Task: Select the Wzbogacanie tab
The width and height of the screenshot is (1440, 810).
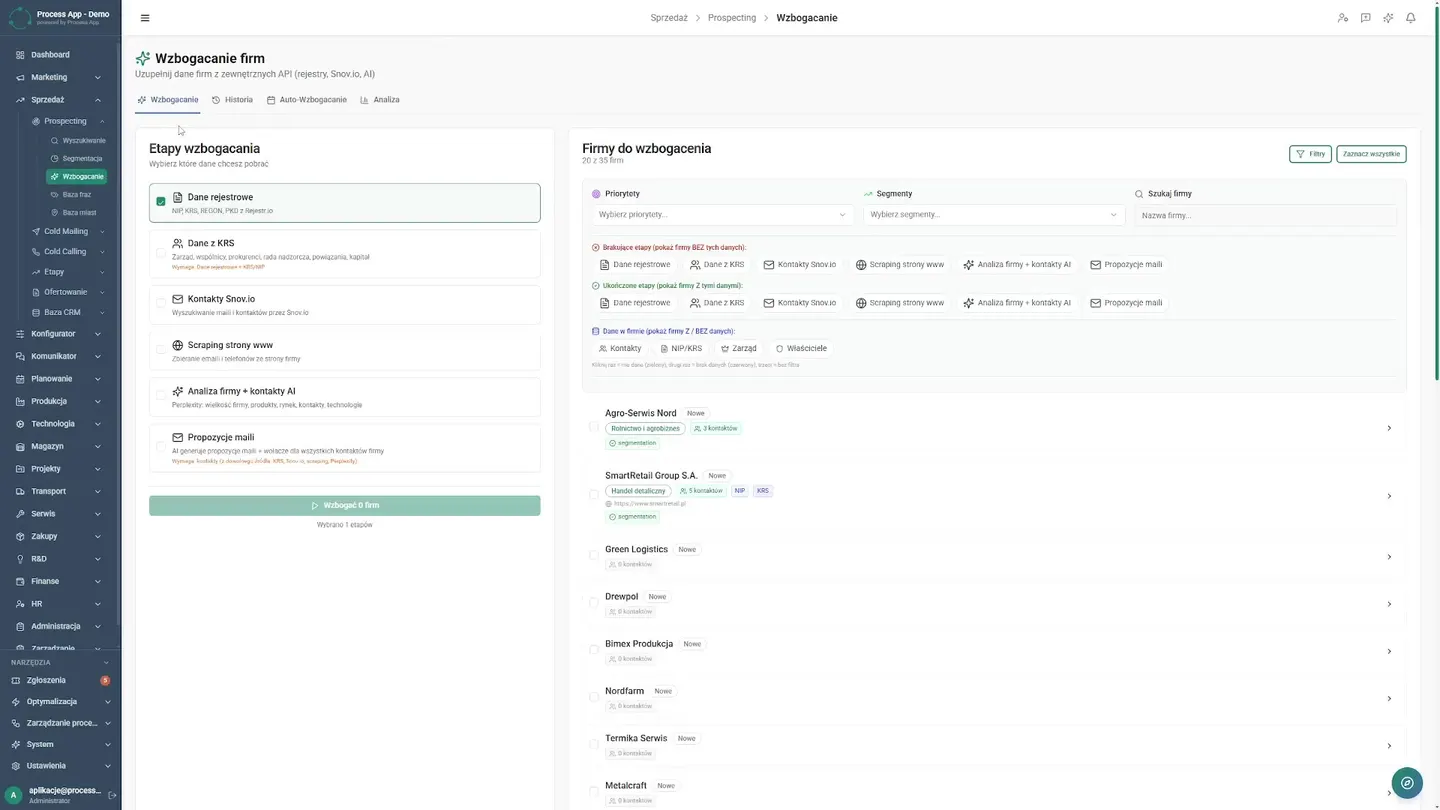Action: 168,100
